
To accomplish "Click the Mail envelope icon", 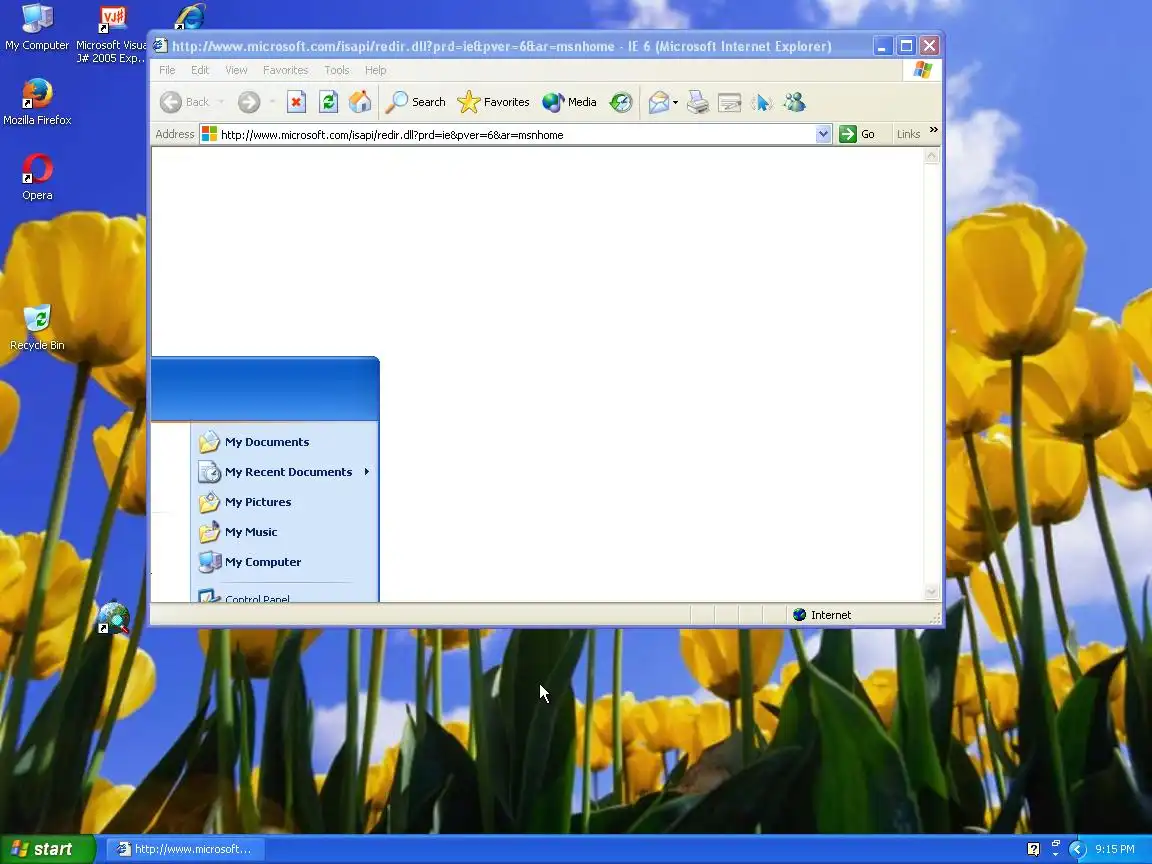I will tap(659, 102).
